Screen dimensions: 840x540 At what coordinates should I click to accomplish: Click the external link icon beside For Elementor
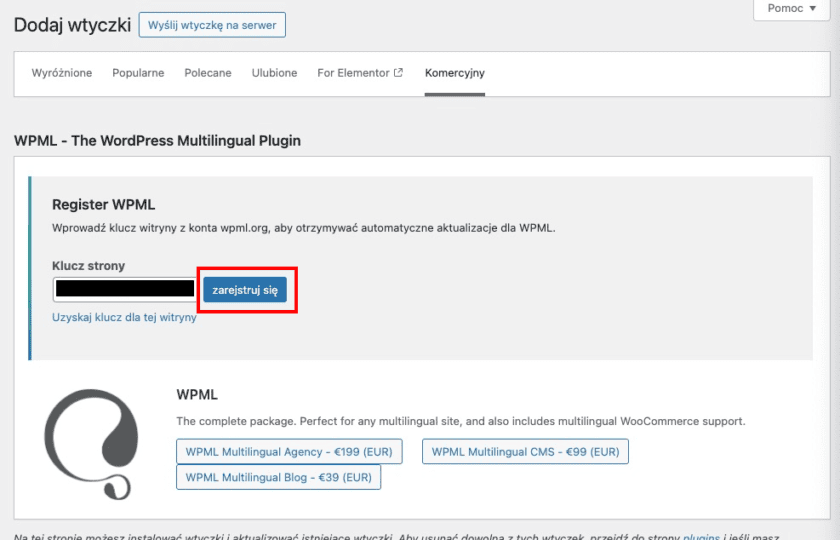point(399,73)
